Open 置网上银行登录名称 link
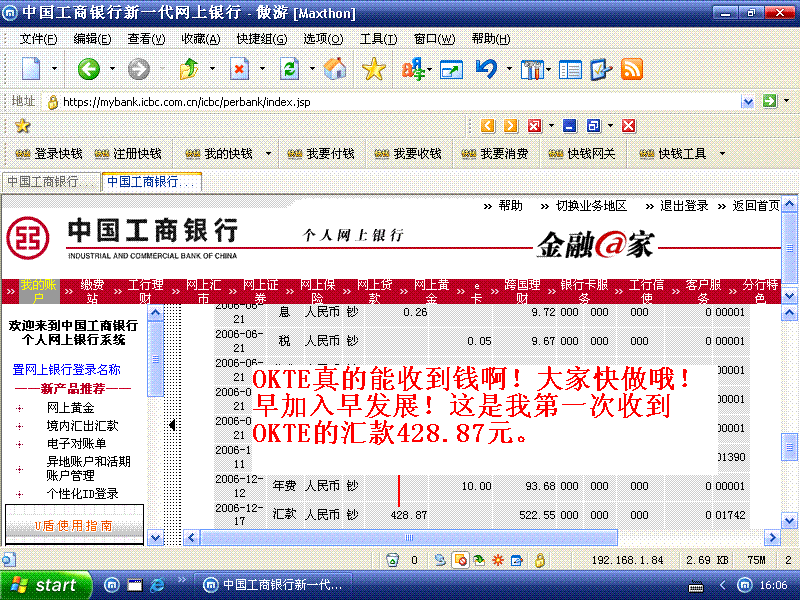 [66, 369]
